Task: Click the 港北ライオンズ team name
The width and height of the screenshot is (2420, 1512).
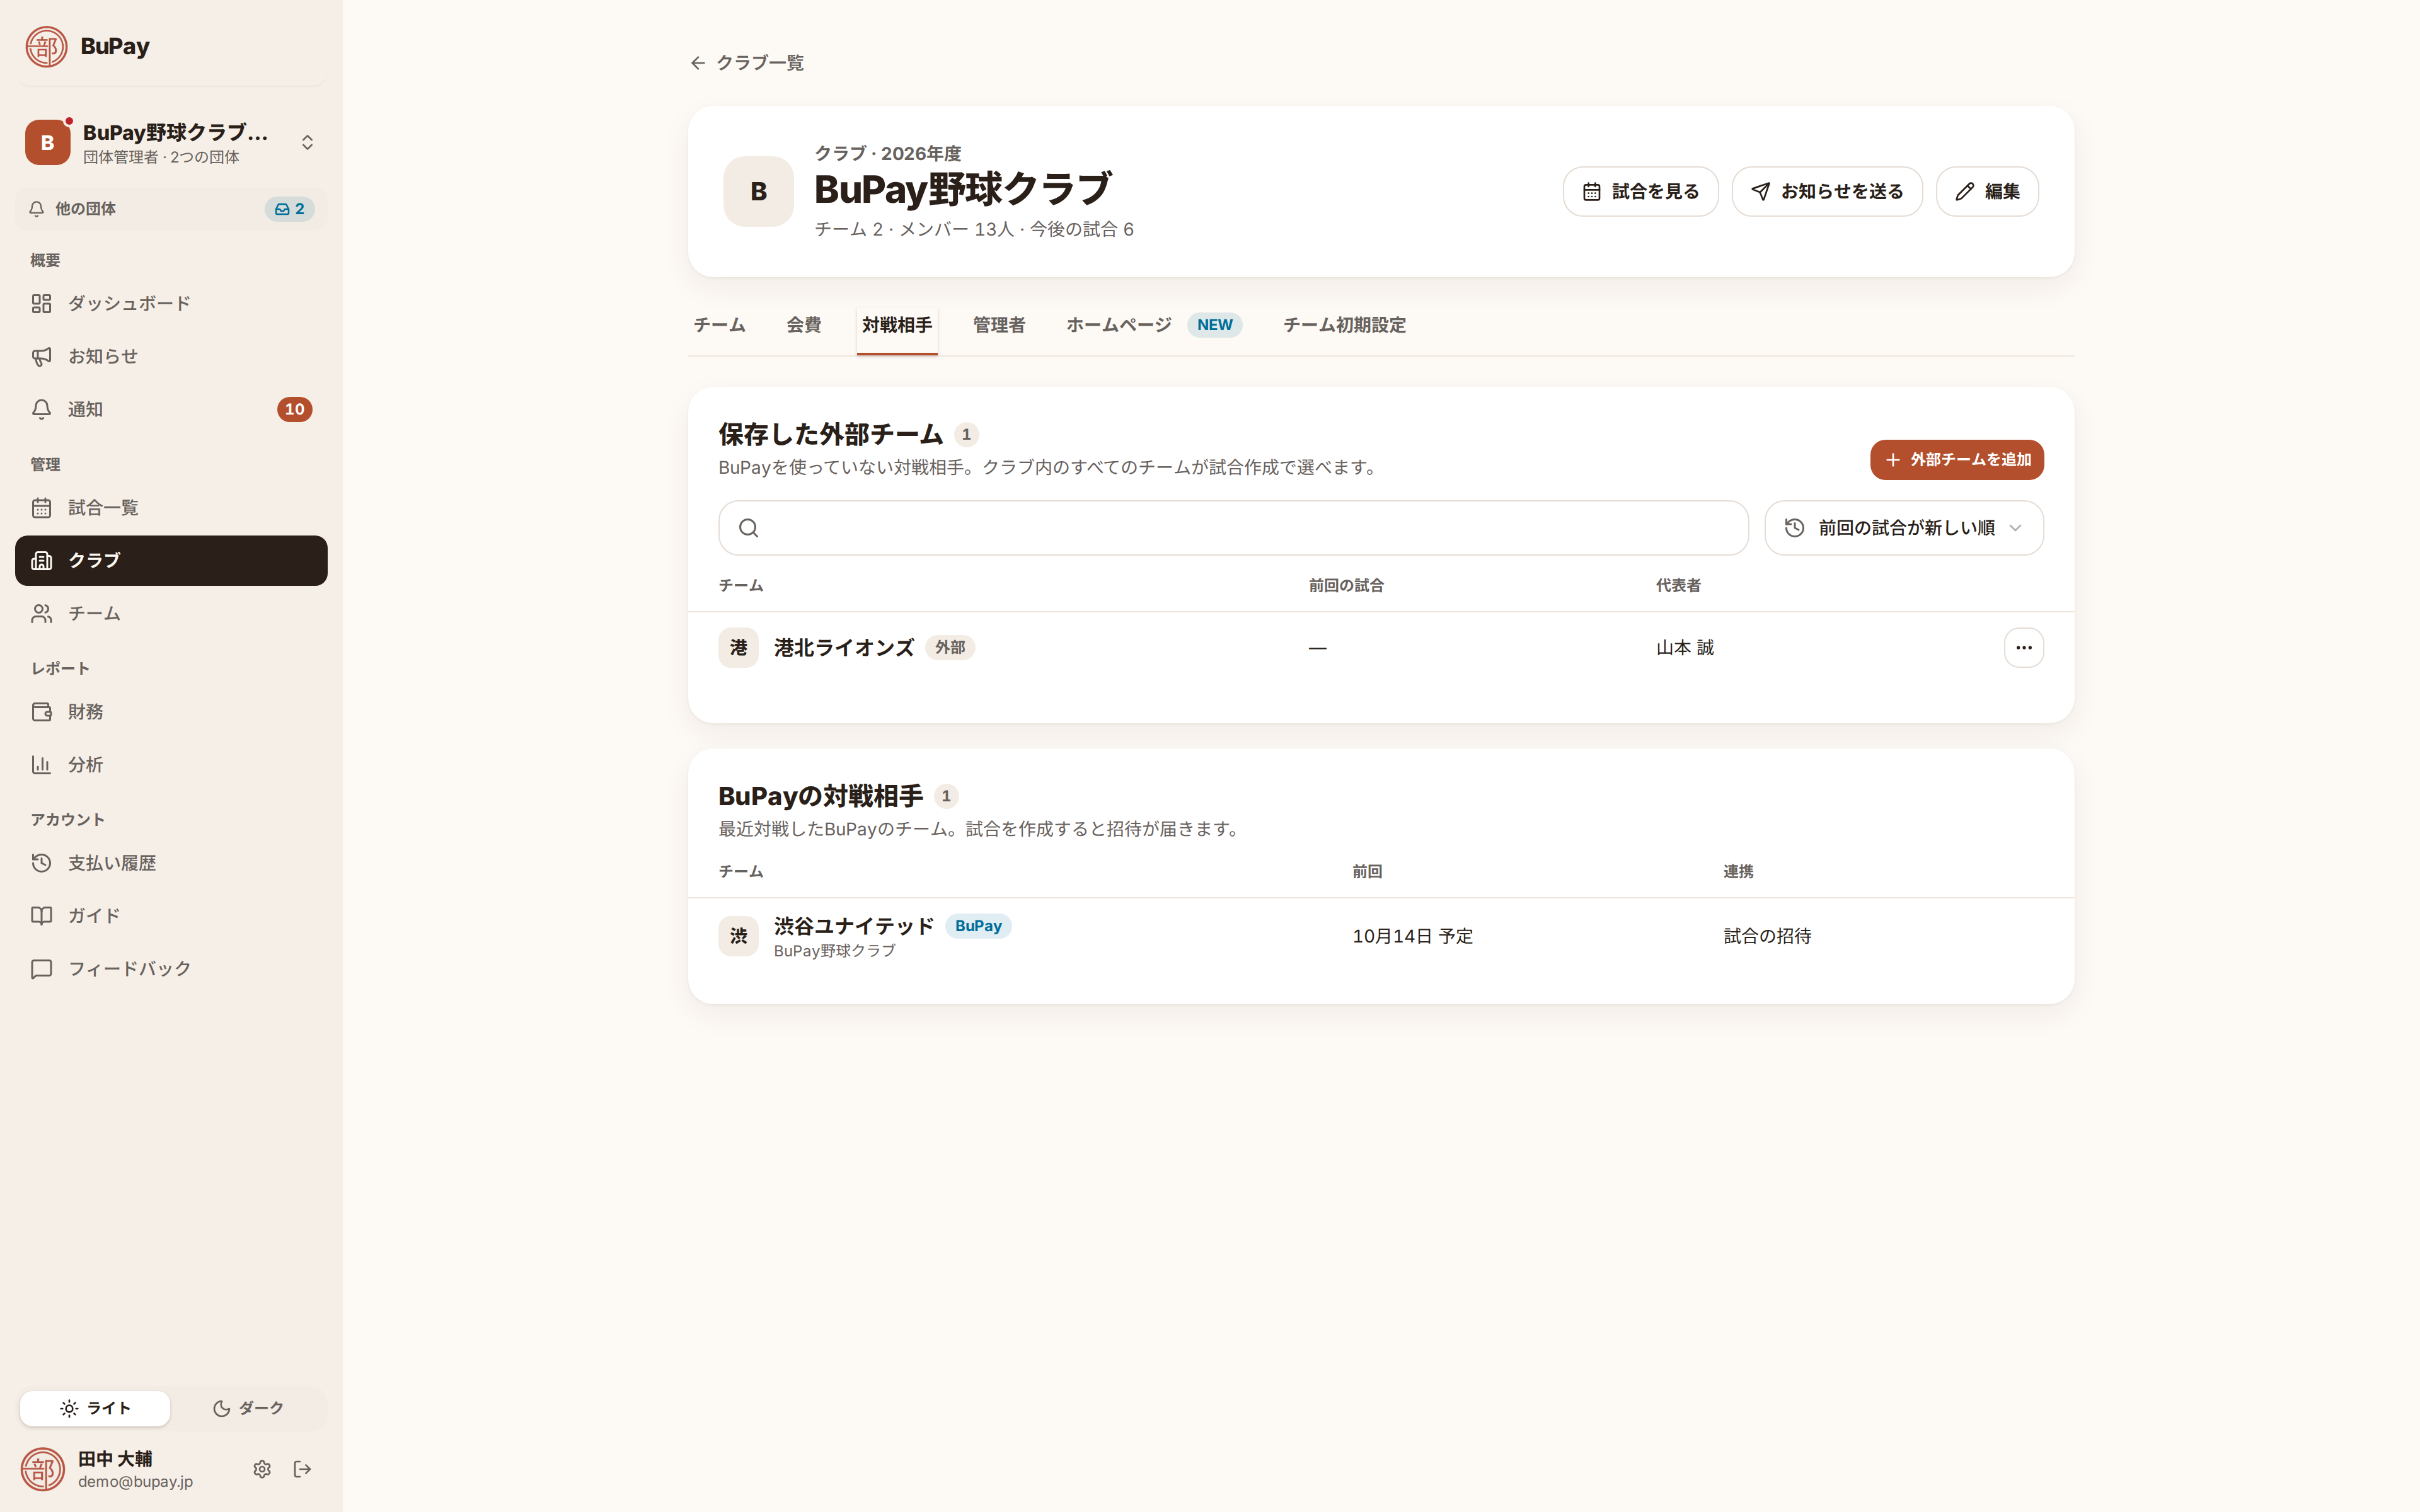Action: 844,648
